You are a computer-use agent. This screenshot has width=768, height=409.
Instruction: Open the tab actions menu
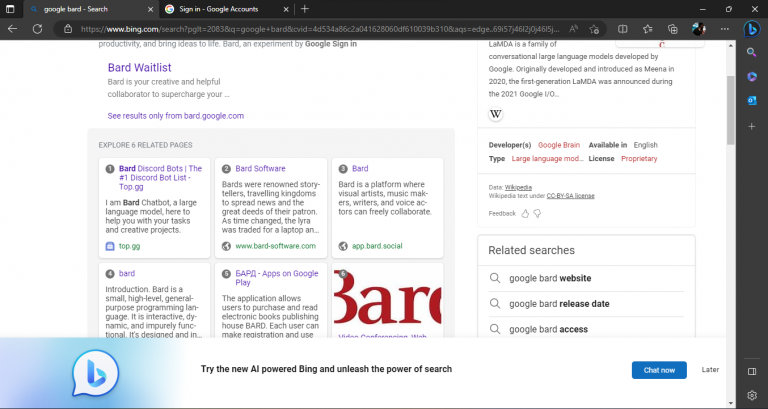click(10, 9)
